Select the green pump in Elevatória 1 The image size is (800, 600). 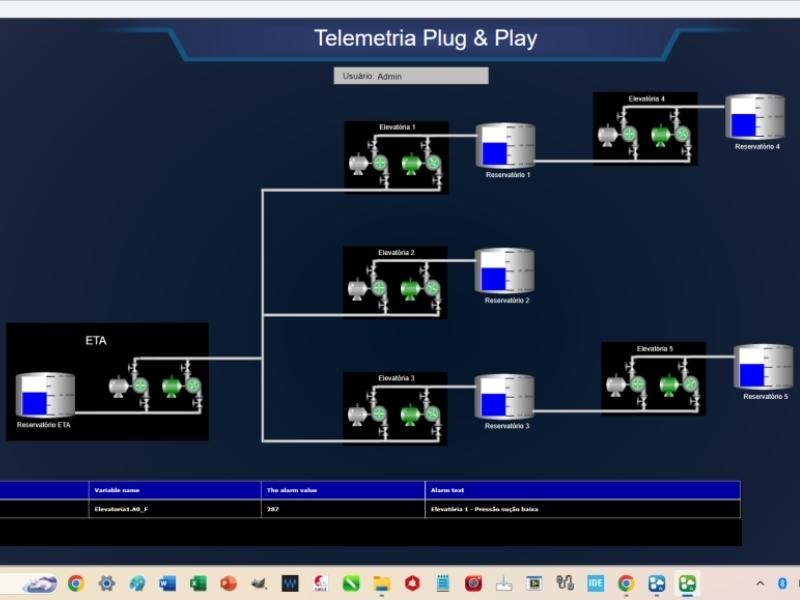tap(410, 163)
